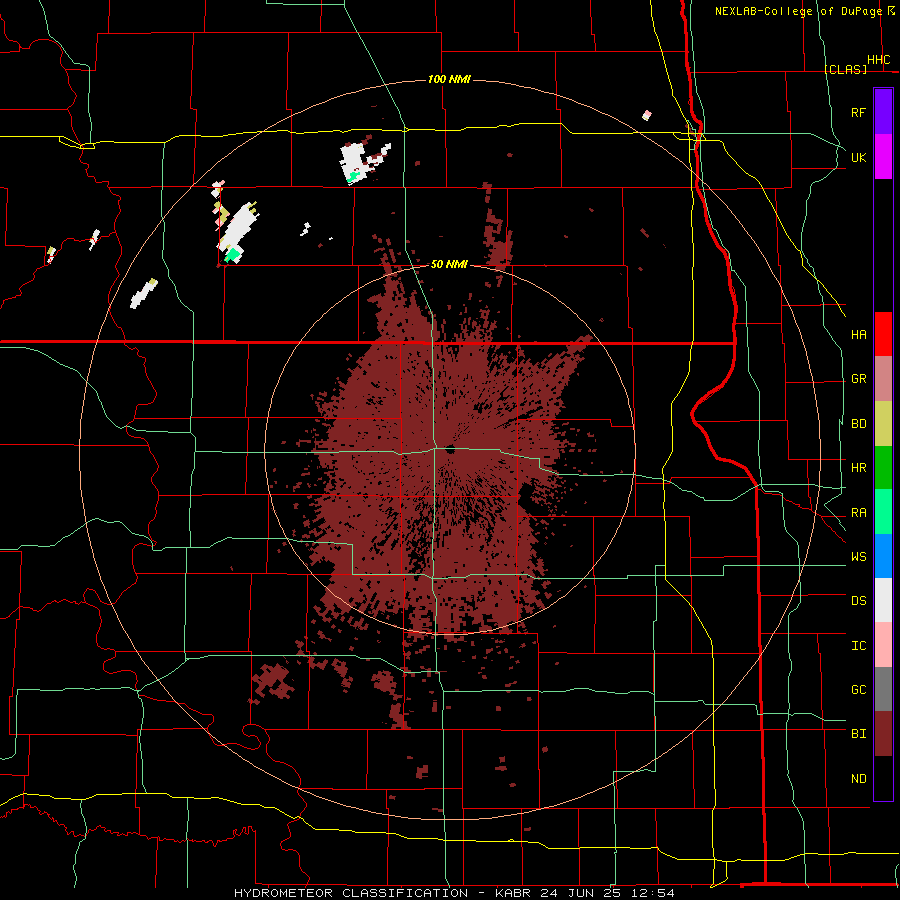Click the purple RF color swatch
Viewport: 900px width, 900px height.
883,112
